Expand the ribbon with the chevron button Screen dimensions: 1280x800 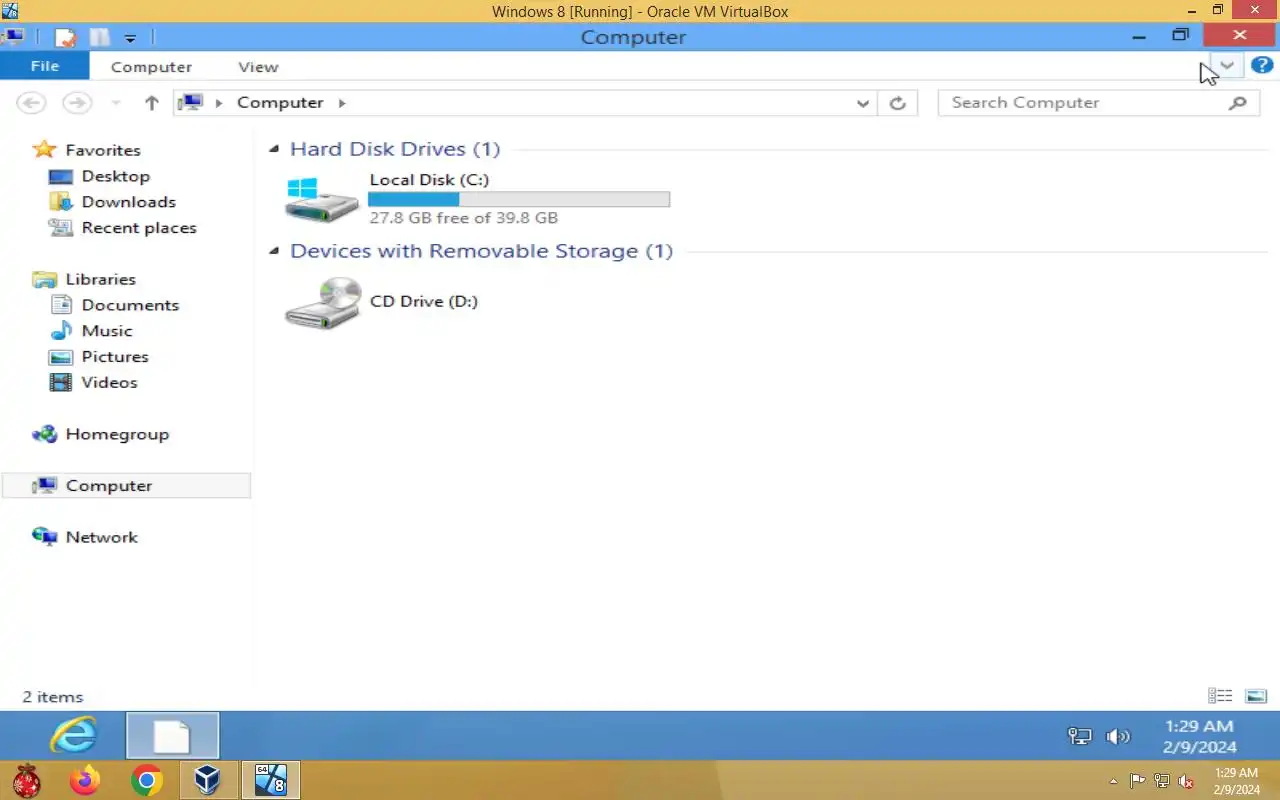point(1227,66)
